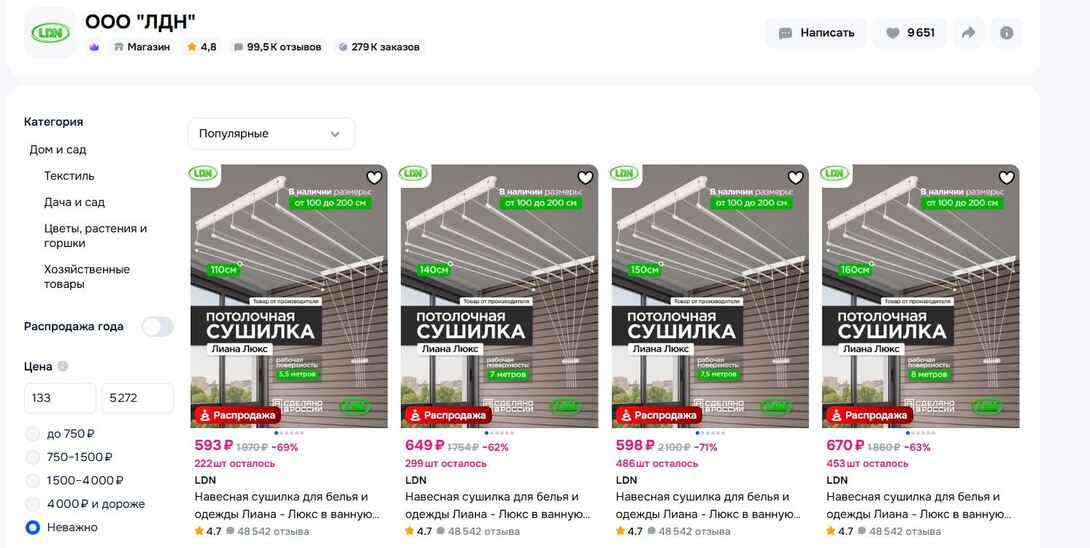Follow the store with the 9651 heart button
The width and height of the screenshot is (1090, 548).
click(909, 33)
